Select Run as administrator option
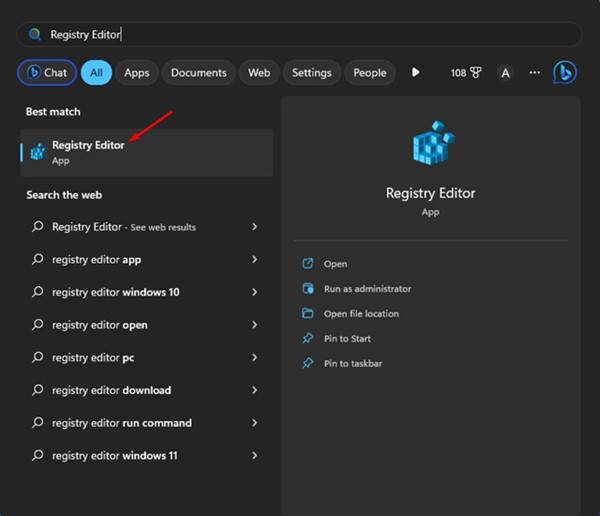Screen dimensions: 600x516 coord(366,288)
